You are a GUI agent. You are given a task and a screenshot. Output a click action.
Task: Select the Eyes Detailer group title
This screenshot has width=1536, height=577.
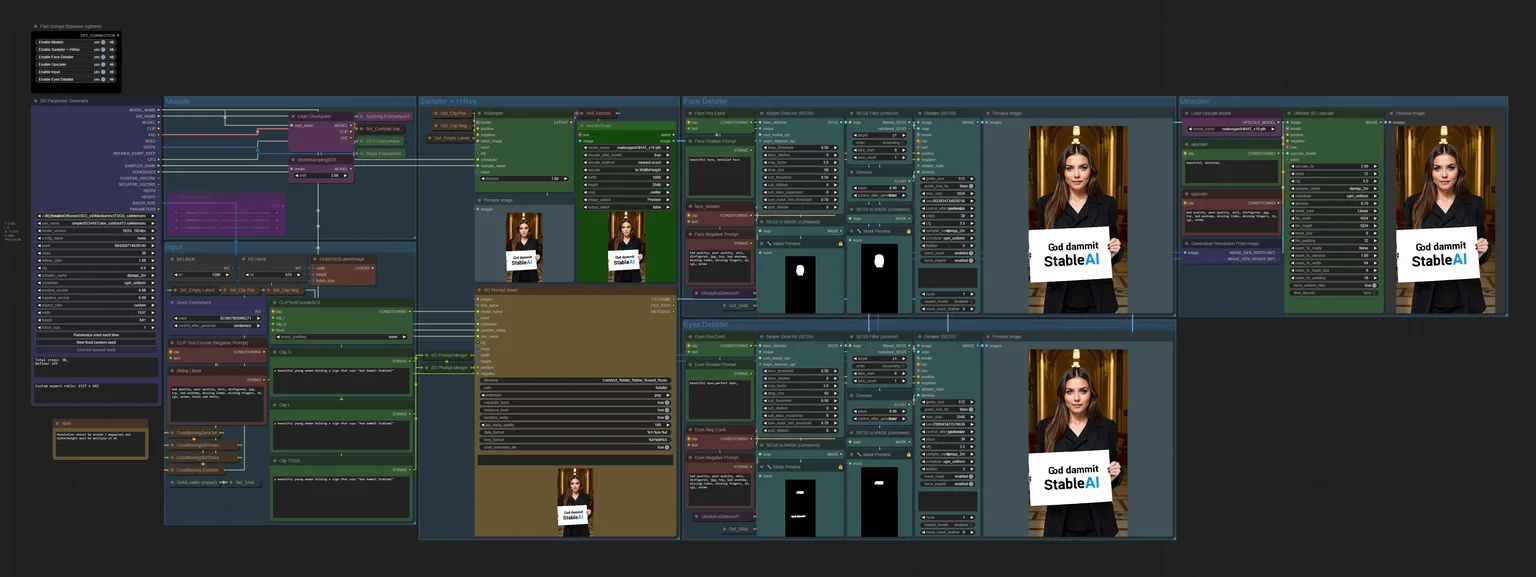(x=706, y=325)
